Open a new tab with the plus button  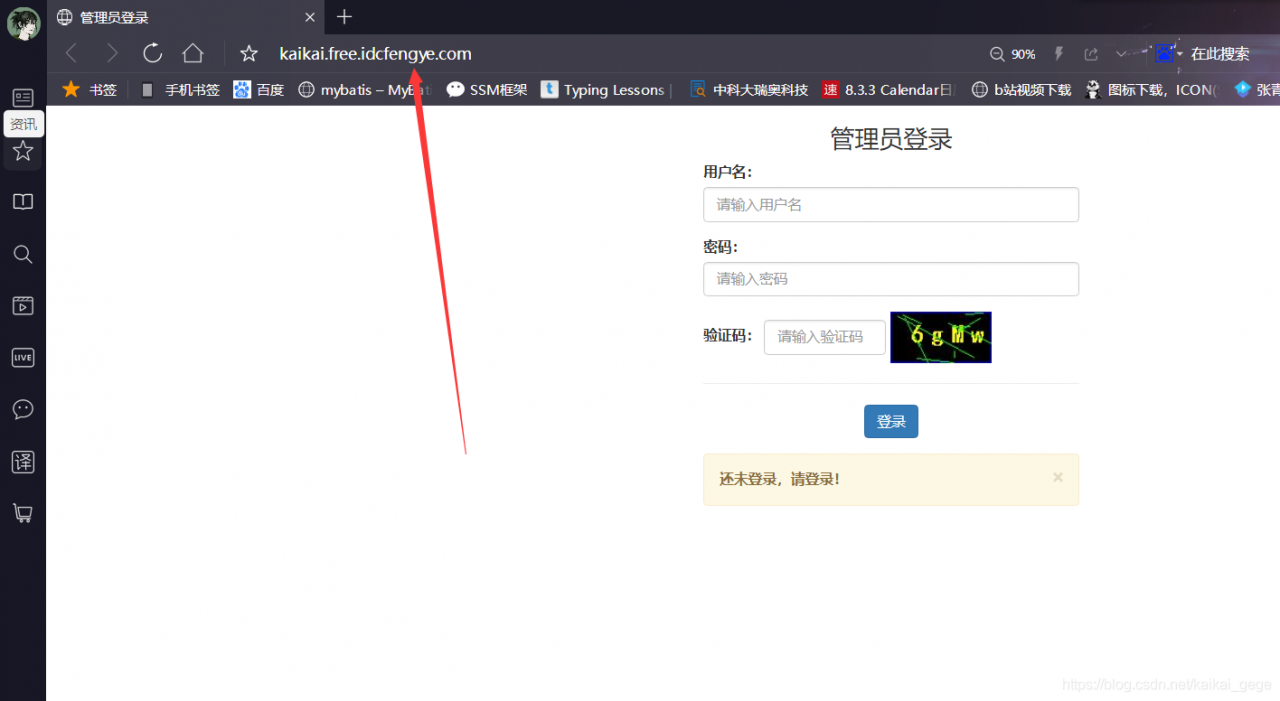[x=344, y=17]
